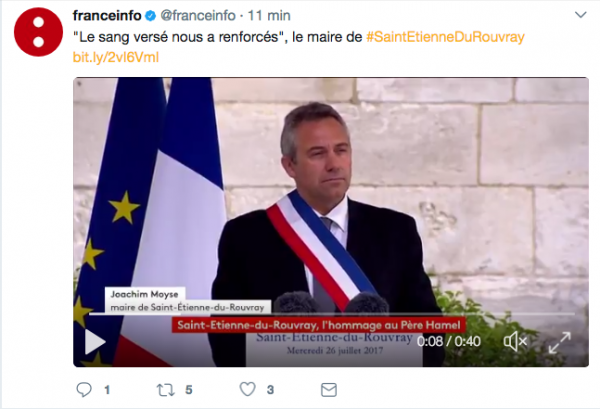Open the tweet options chevron menu
The width and height of the screenshot is (600, 409).
580,15
